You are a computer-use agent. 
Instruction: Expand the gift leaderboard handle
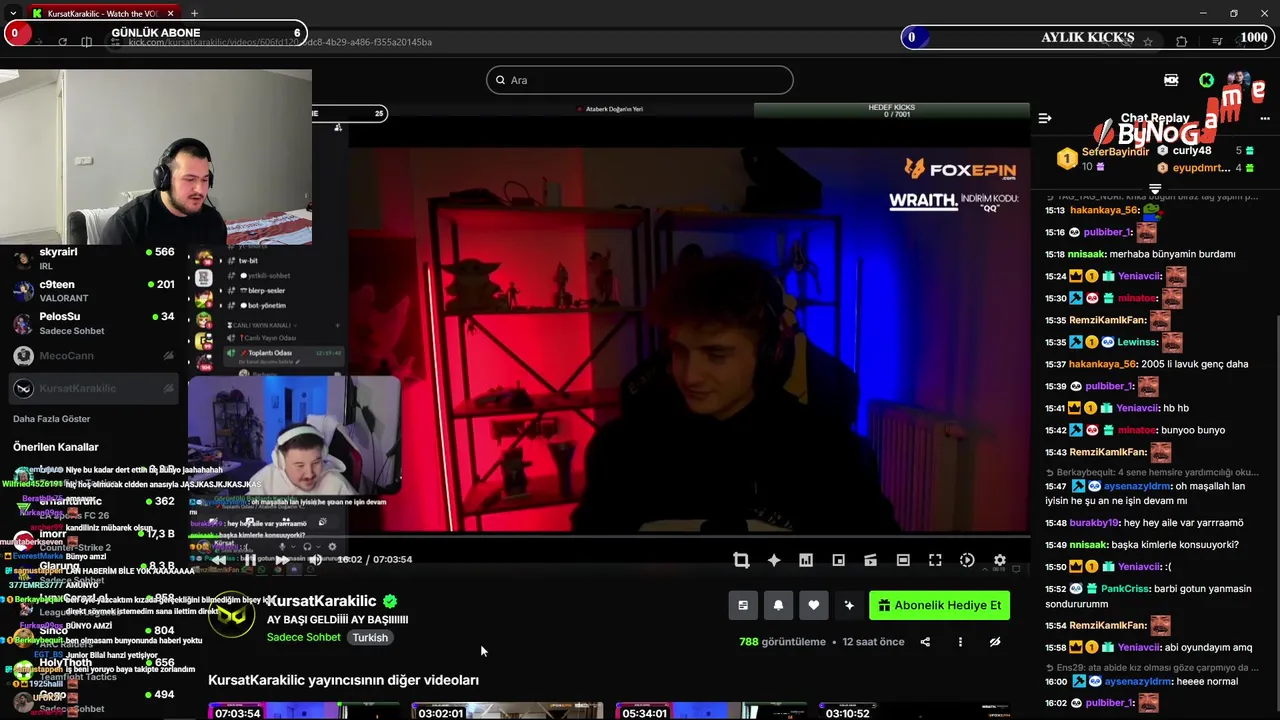point(1155,188)
